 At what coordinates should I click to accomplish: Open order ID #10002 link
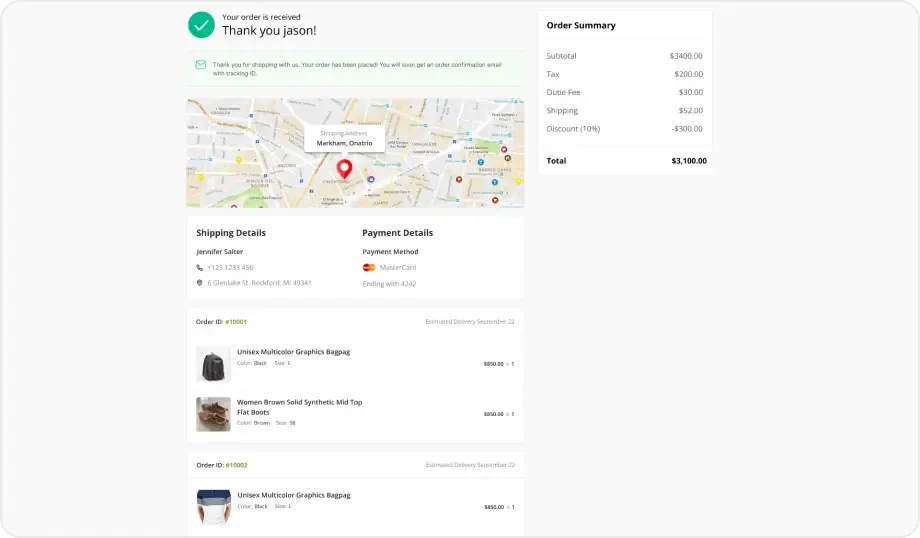(x=236, y=465)
